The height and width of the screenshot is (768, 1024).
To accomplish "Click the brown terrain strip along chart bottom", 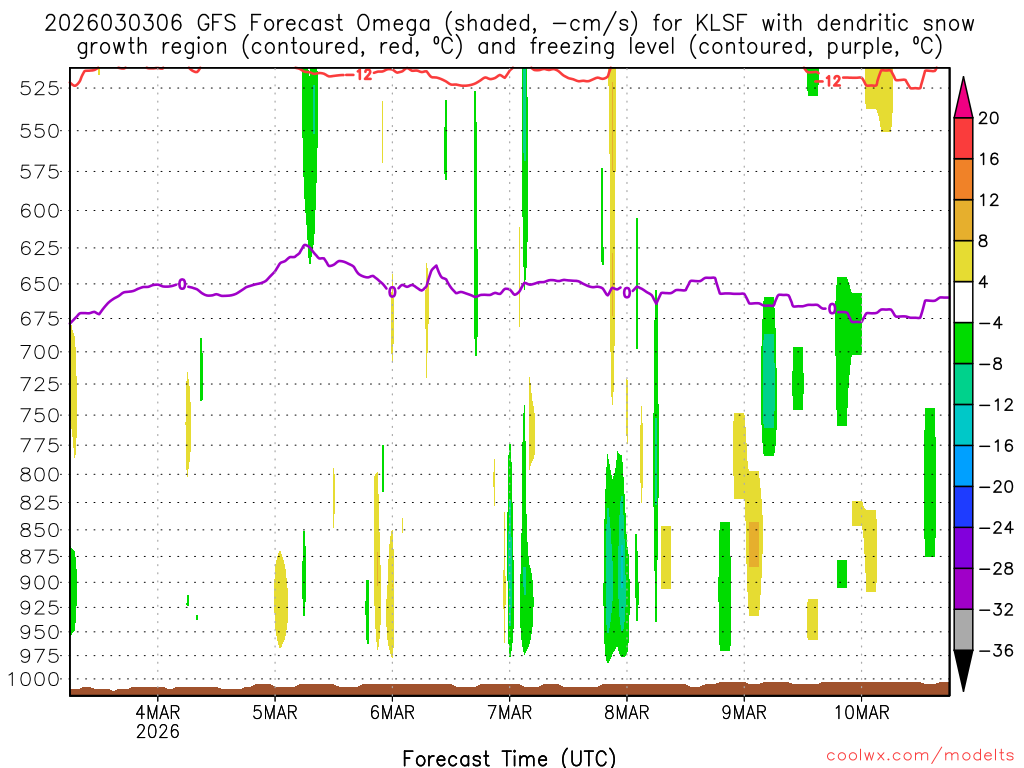I will pyautogui.click(x=509, y=690).
